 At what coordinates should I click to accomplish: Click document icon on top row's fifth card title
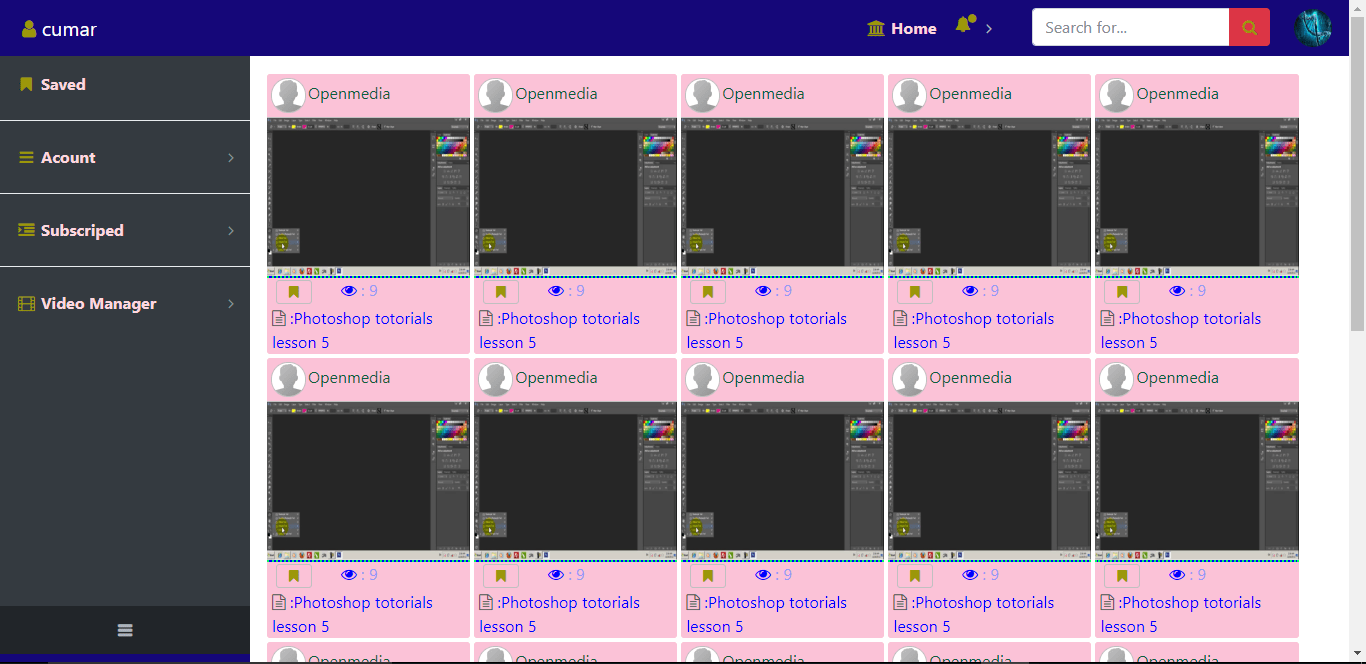(x=1107, y=319)
